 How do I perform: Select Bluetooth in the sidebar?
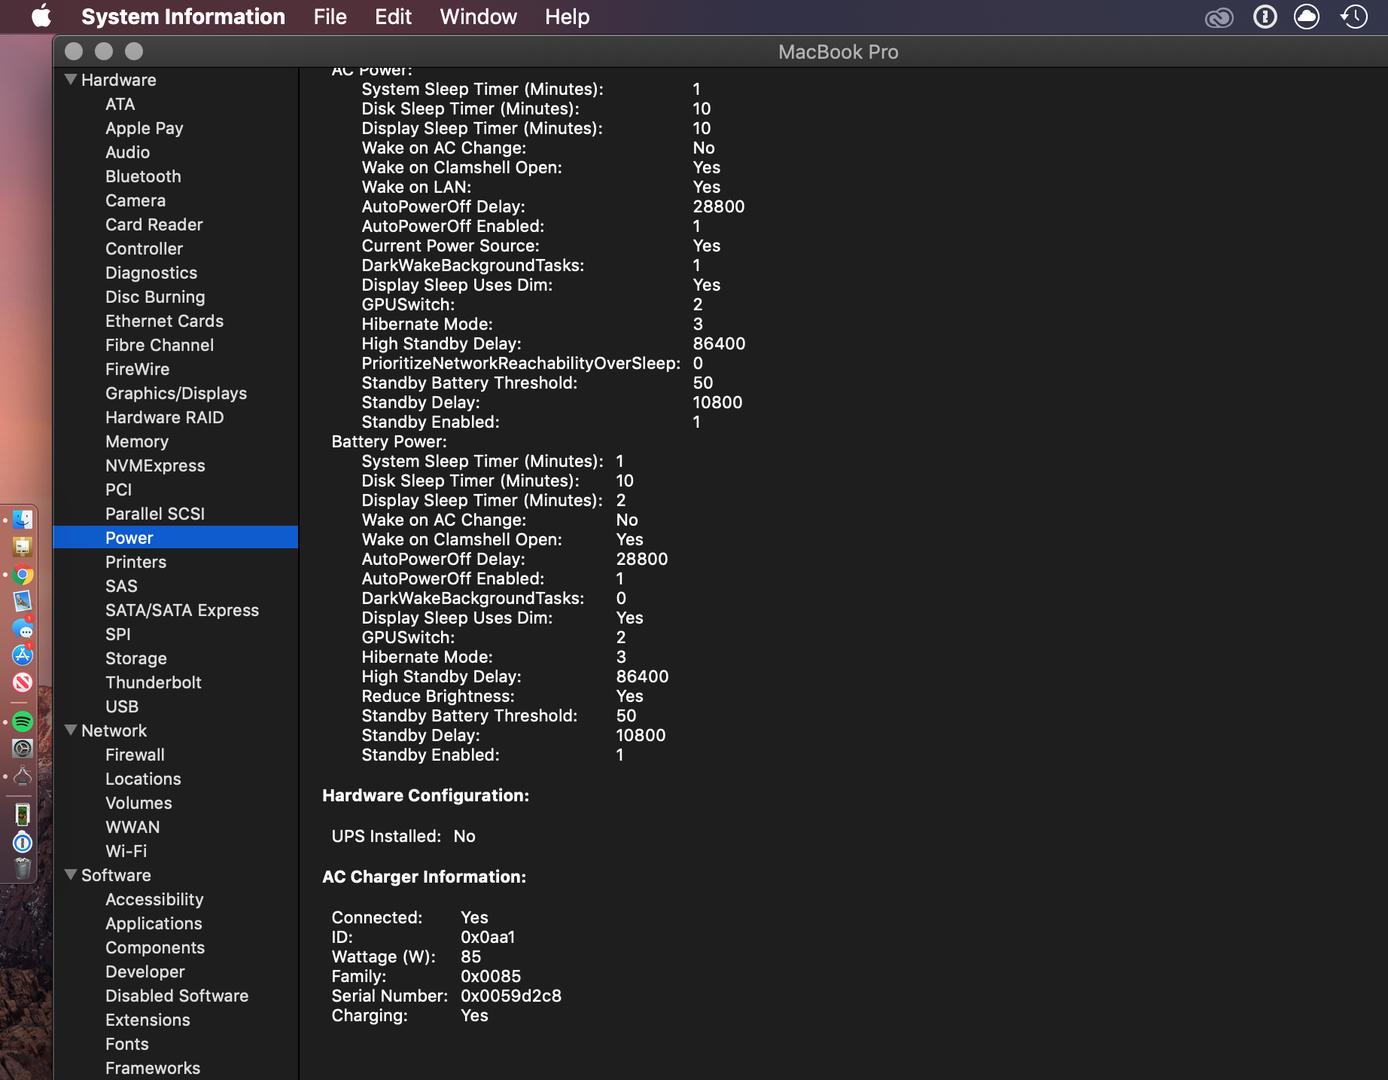coord(143,176)
